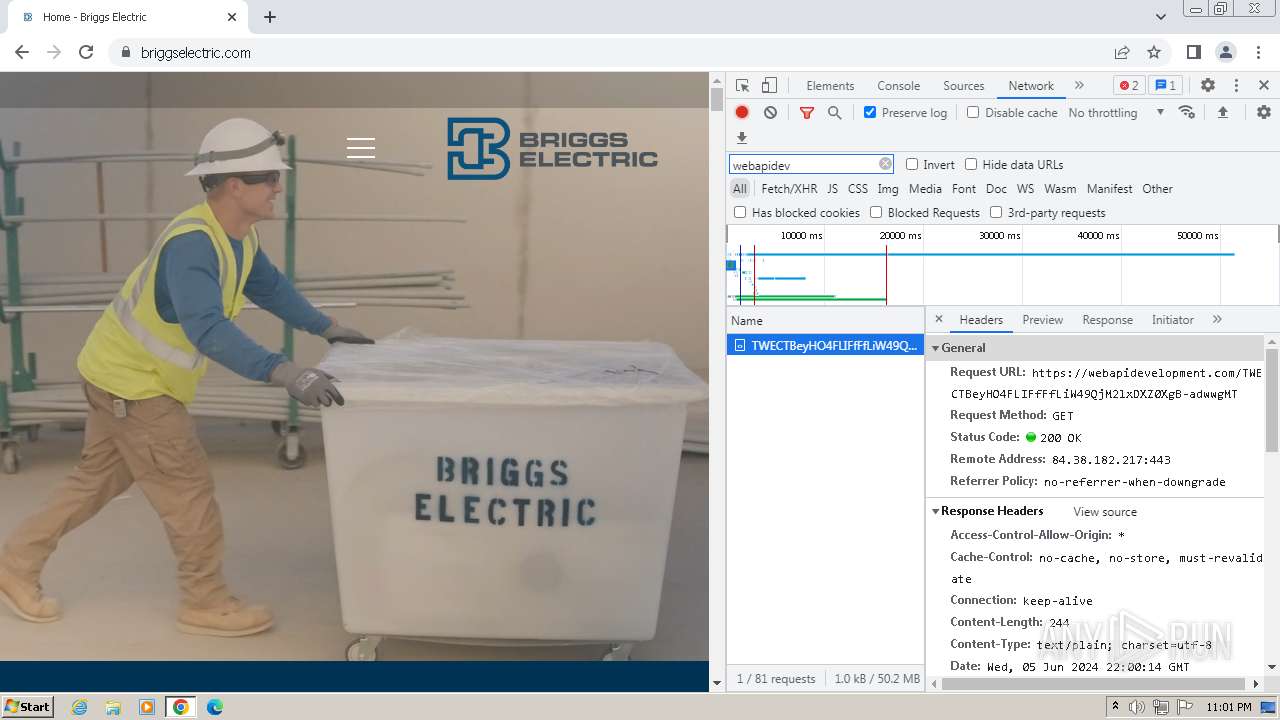The width and height of the screenshot is (1280, 720).
Task: Click the inspect element picker icon
Action: point(742,86)
